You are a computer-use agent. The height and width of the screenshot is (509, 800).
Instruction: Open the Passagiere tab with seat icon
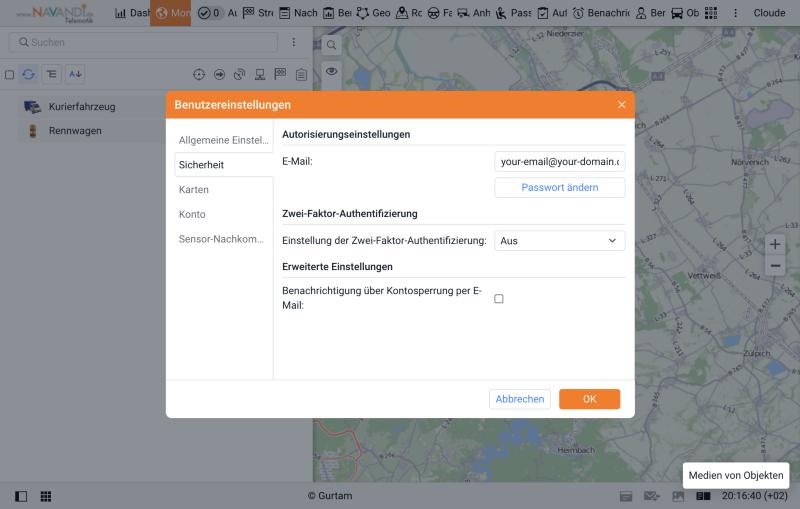pyautogui.click(x=513, y=13)
